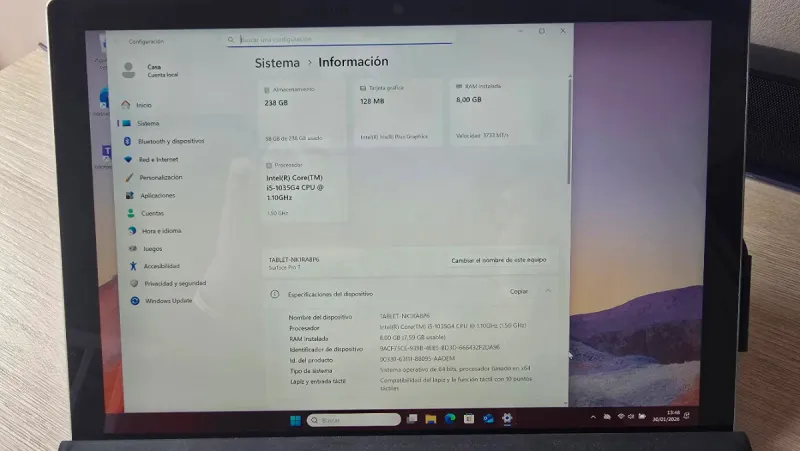Screen dimensions: 800x451
Task: Click the battery tray icon
Action: click(x=642, y=416)
